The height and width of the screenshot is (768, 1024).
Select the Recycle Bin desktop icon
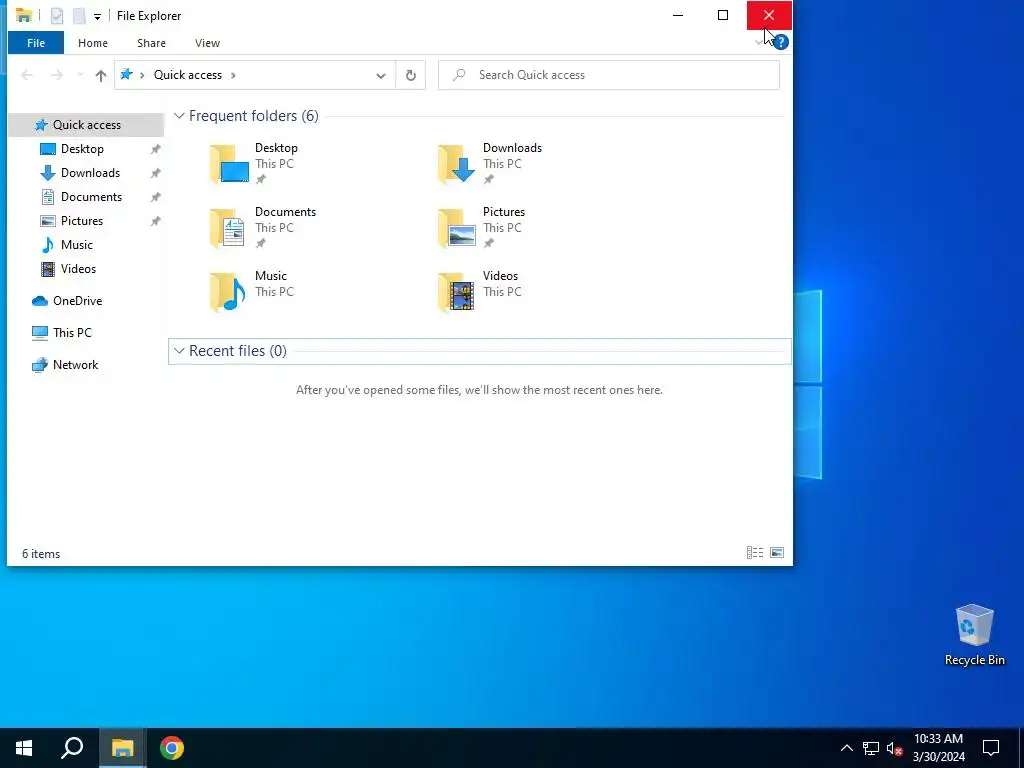click(x=974, y=635)
